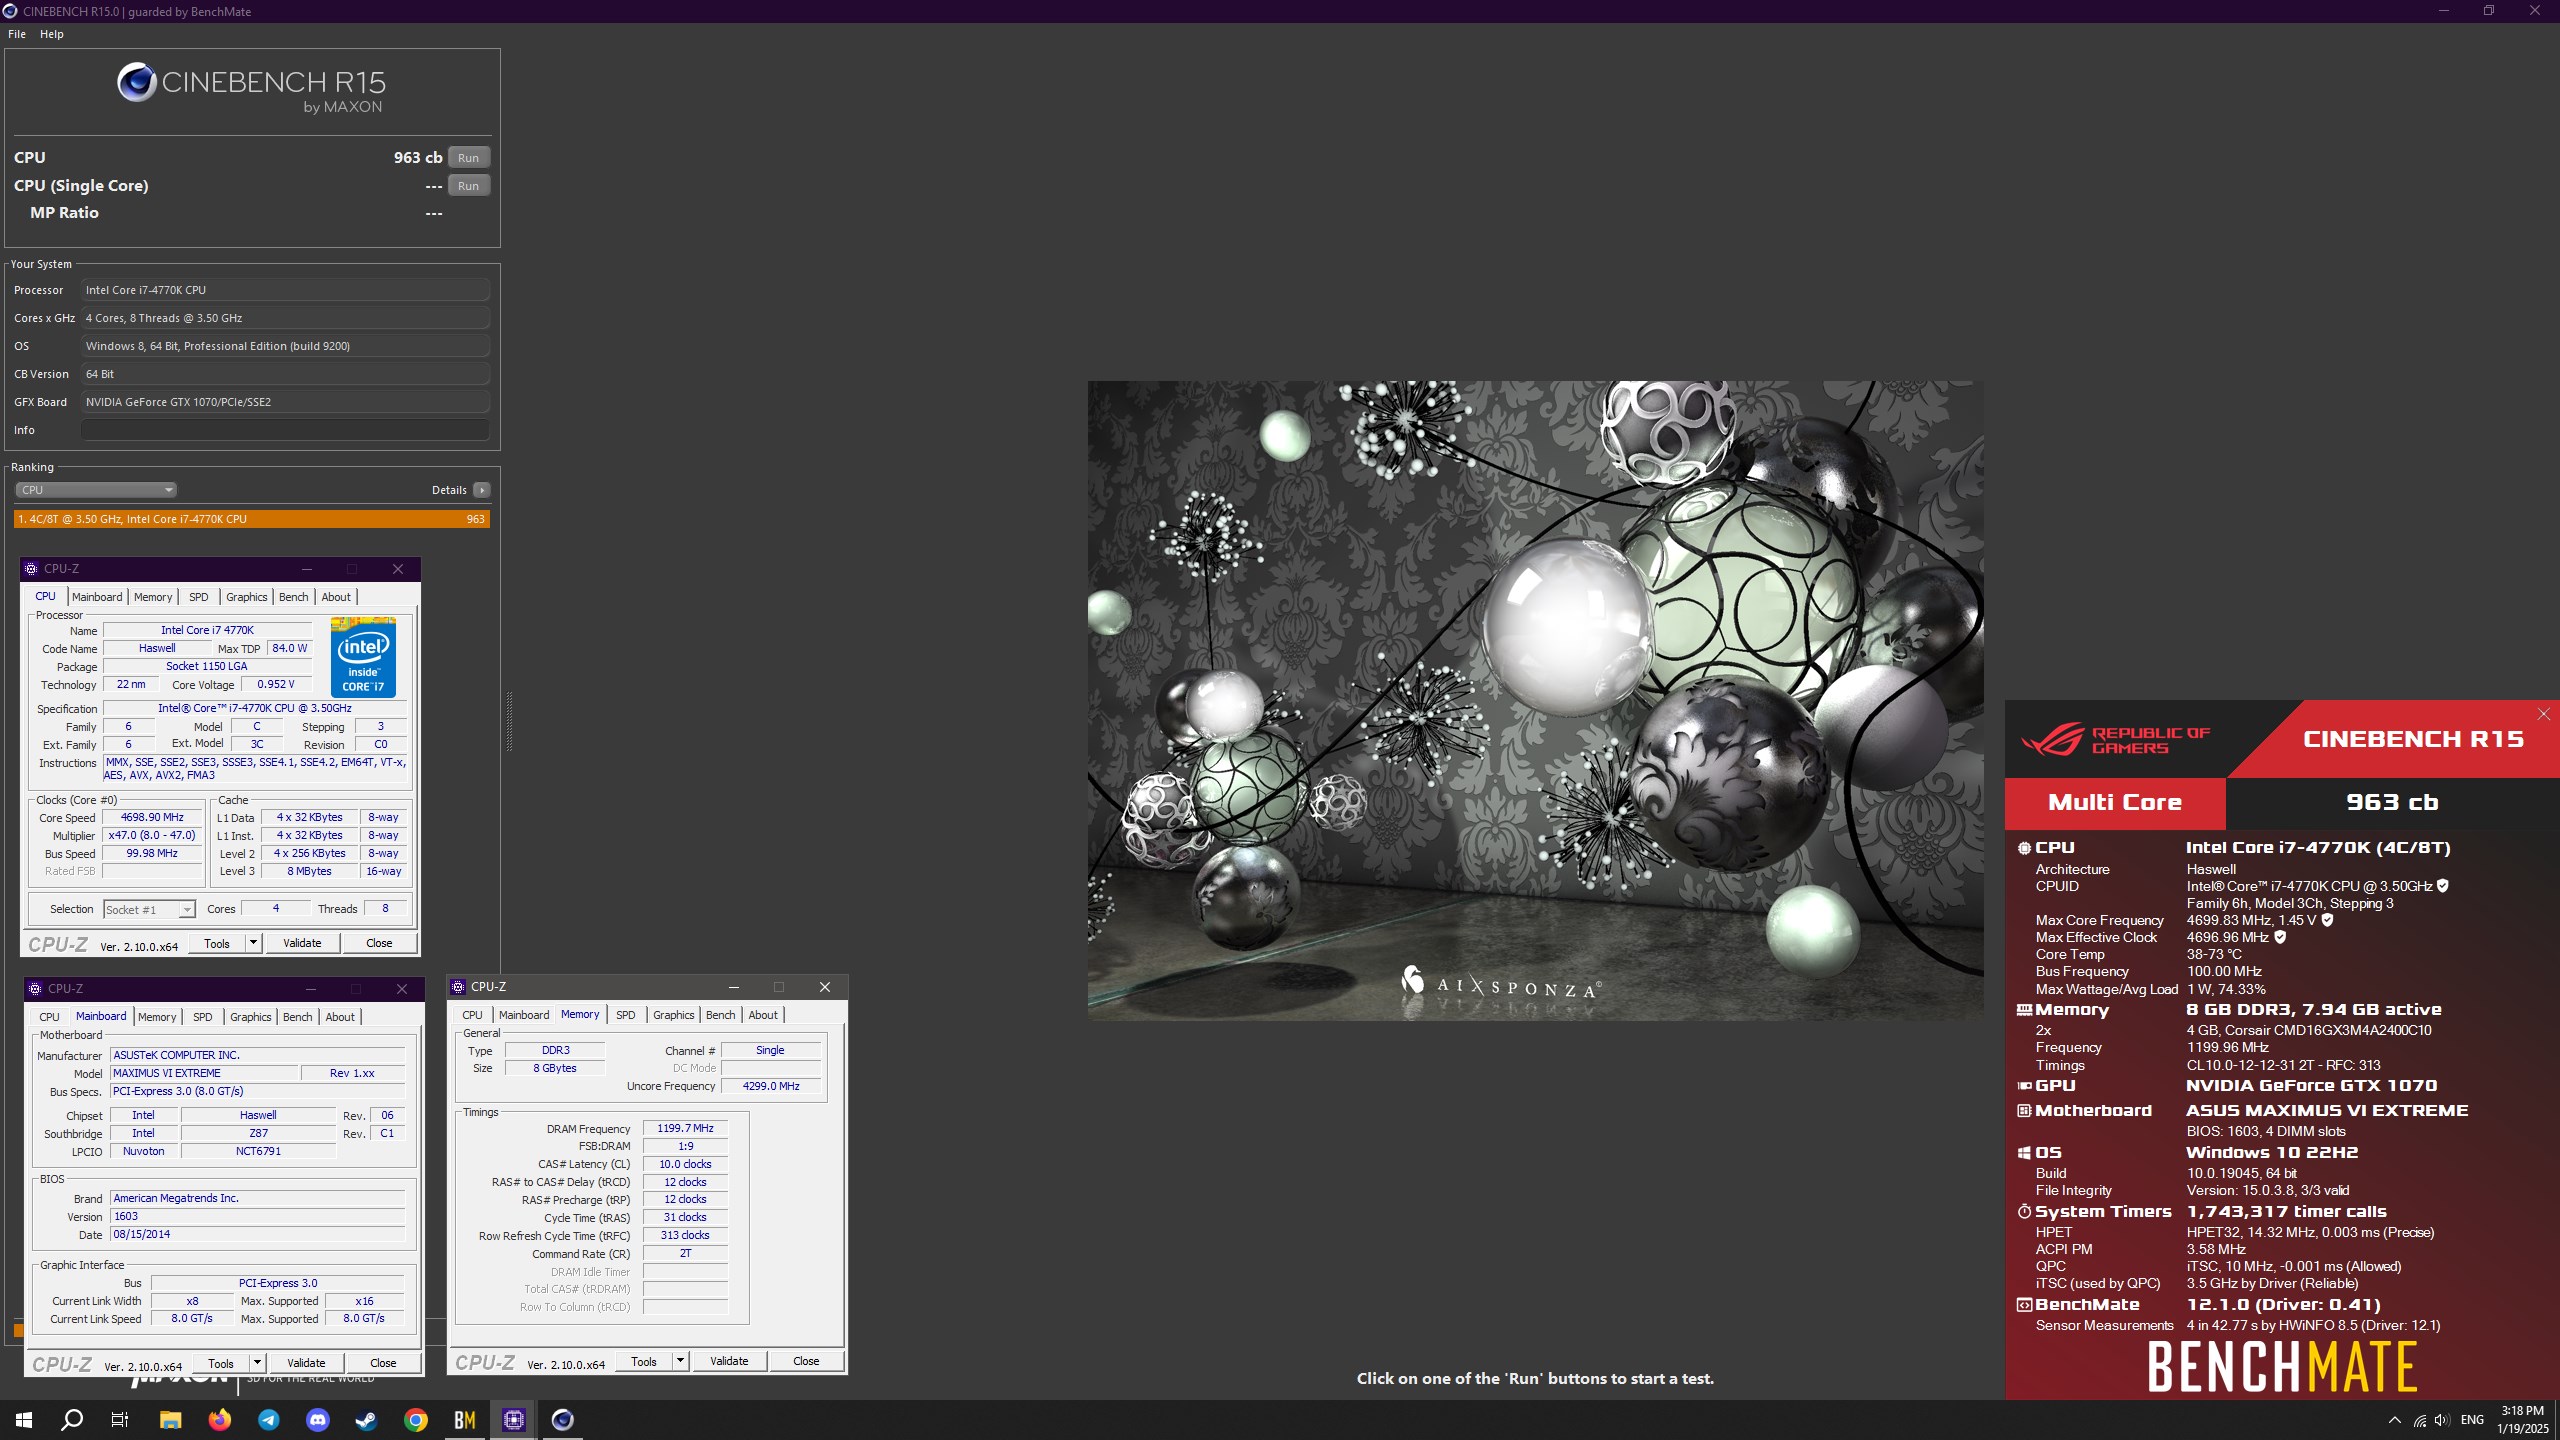Open the ranking CPU dropdown
Image resolution: width=2560 pixels, height=1440 pixels.
[x=96, y=490]
